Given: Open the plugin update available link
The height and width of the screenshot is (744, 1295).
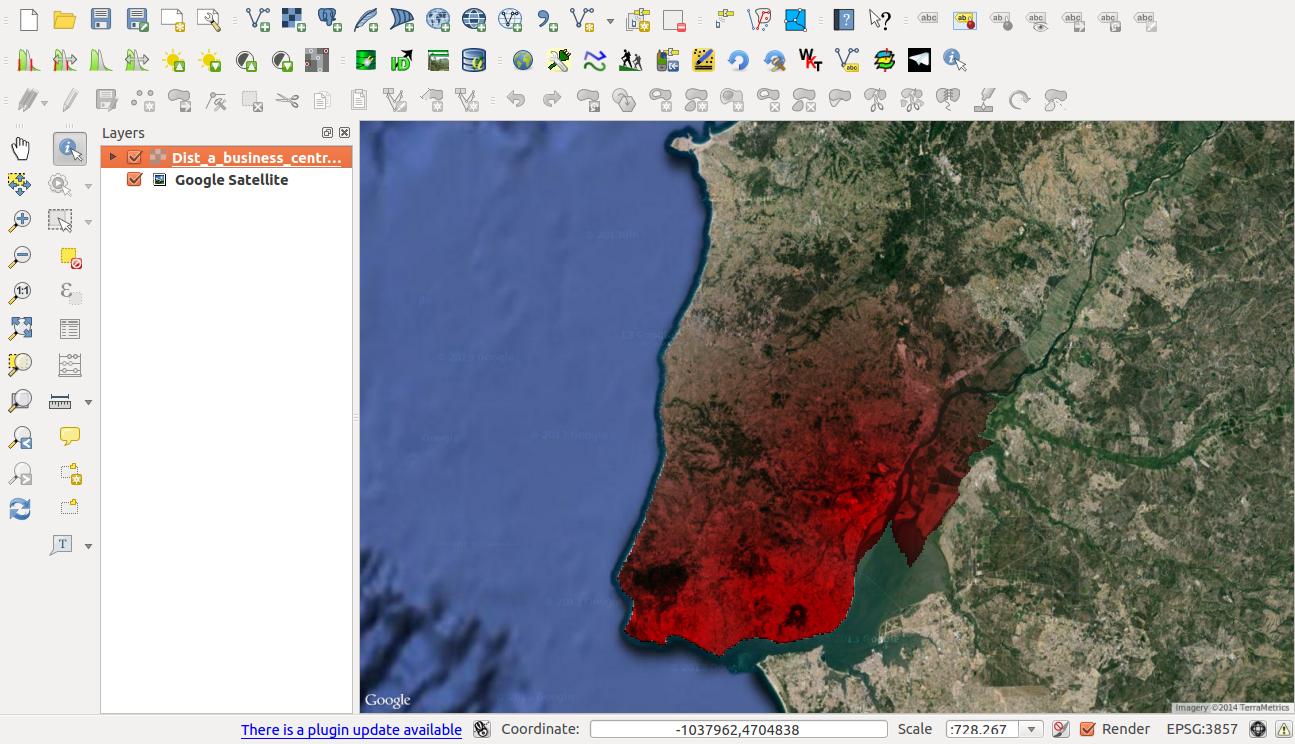Looking at the screenshot, I should (x=351, y=730).
